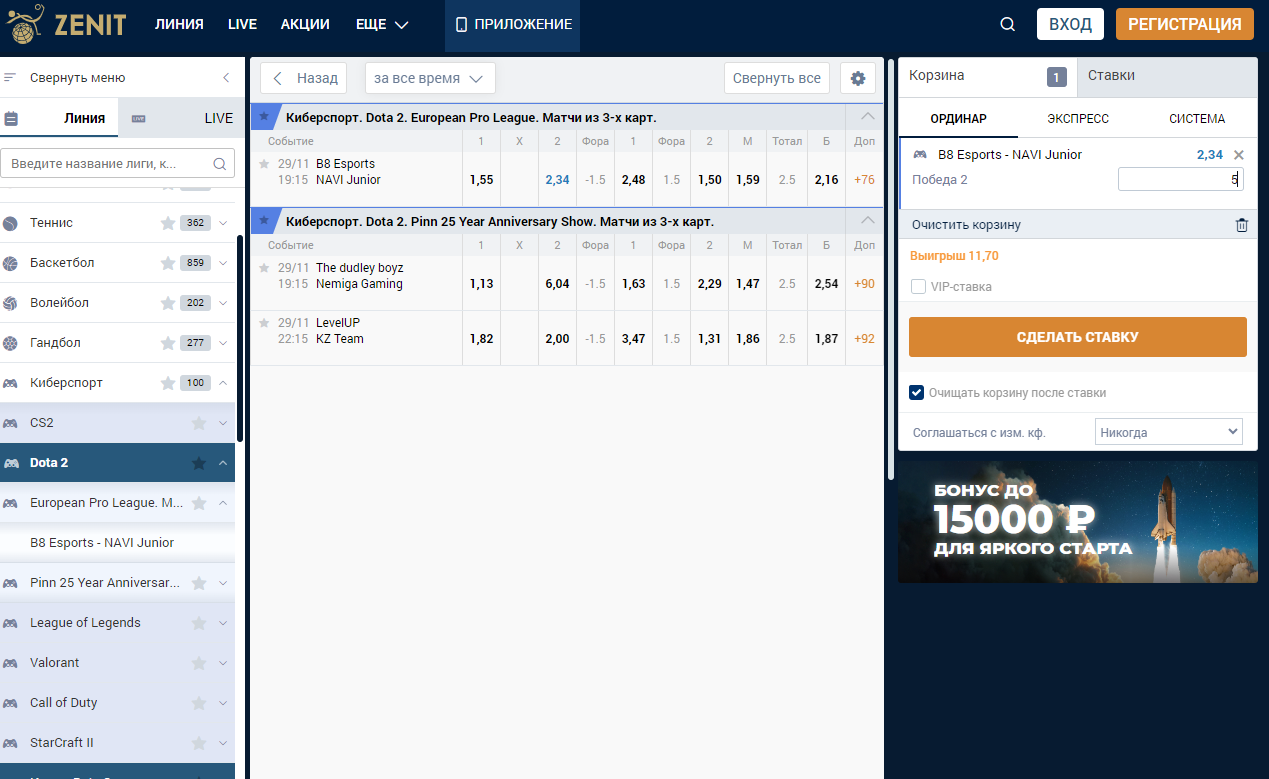Click СДЕЛАТЬ СТАВКУ button

[1077, 337]
